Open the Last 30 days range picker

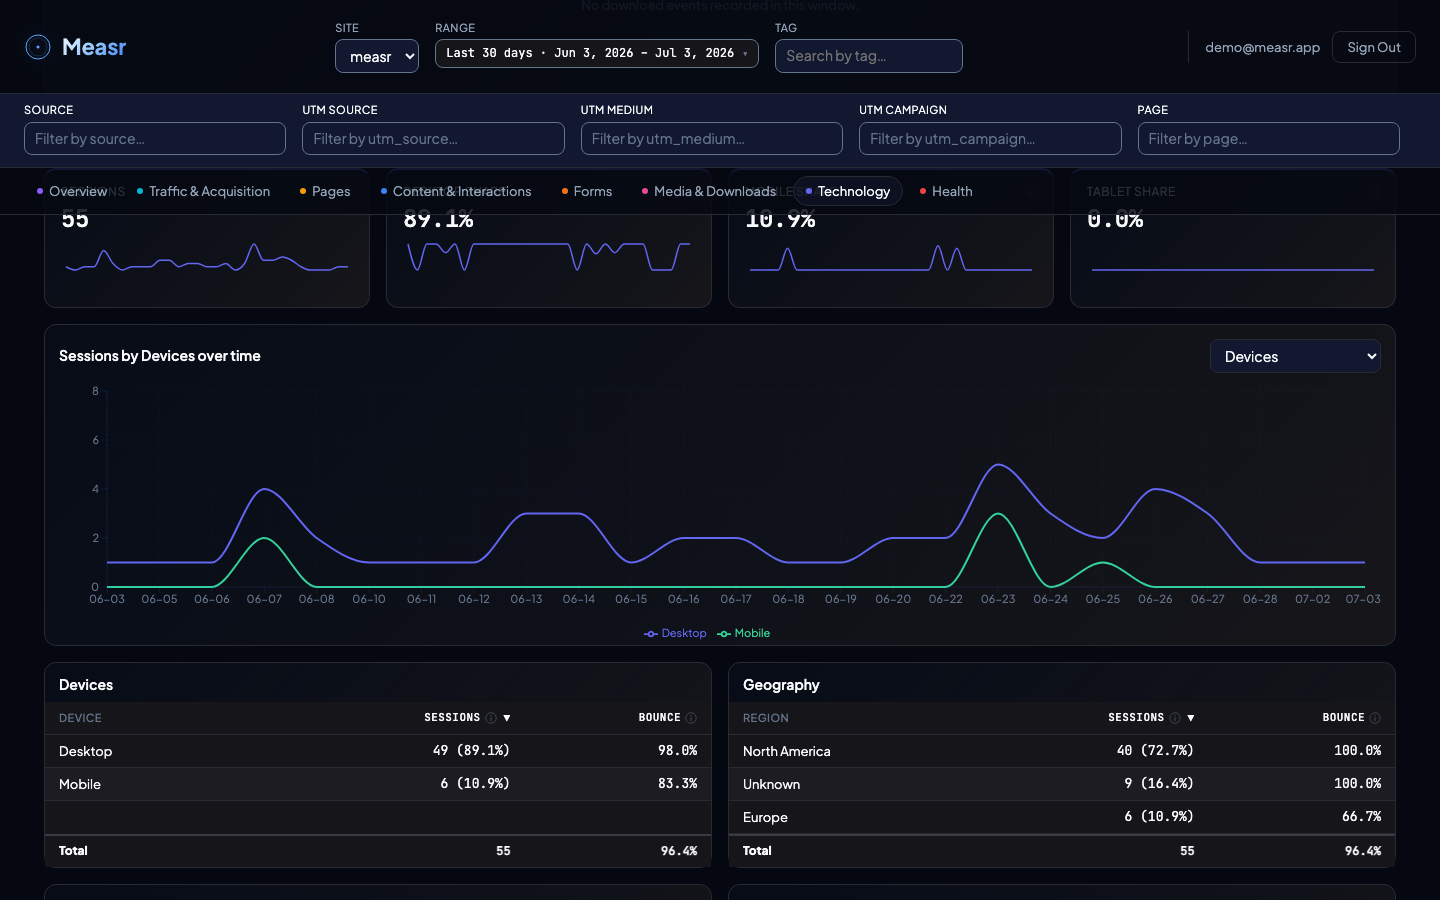(x=597, y=53)
